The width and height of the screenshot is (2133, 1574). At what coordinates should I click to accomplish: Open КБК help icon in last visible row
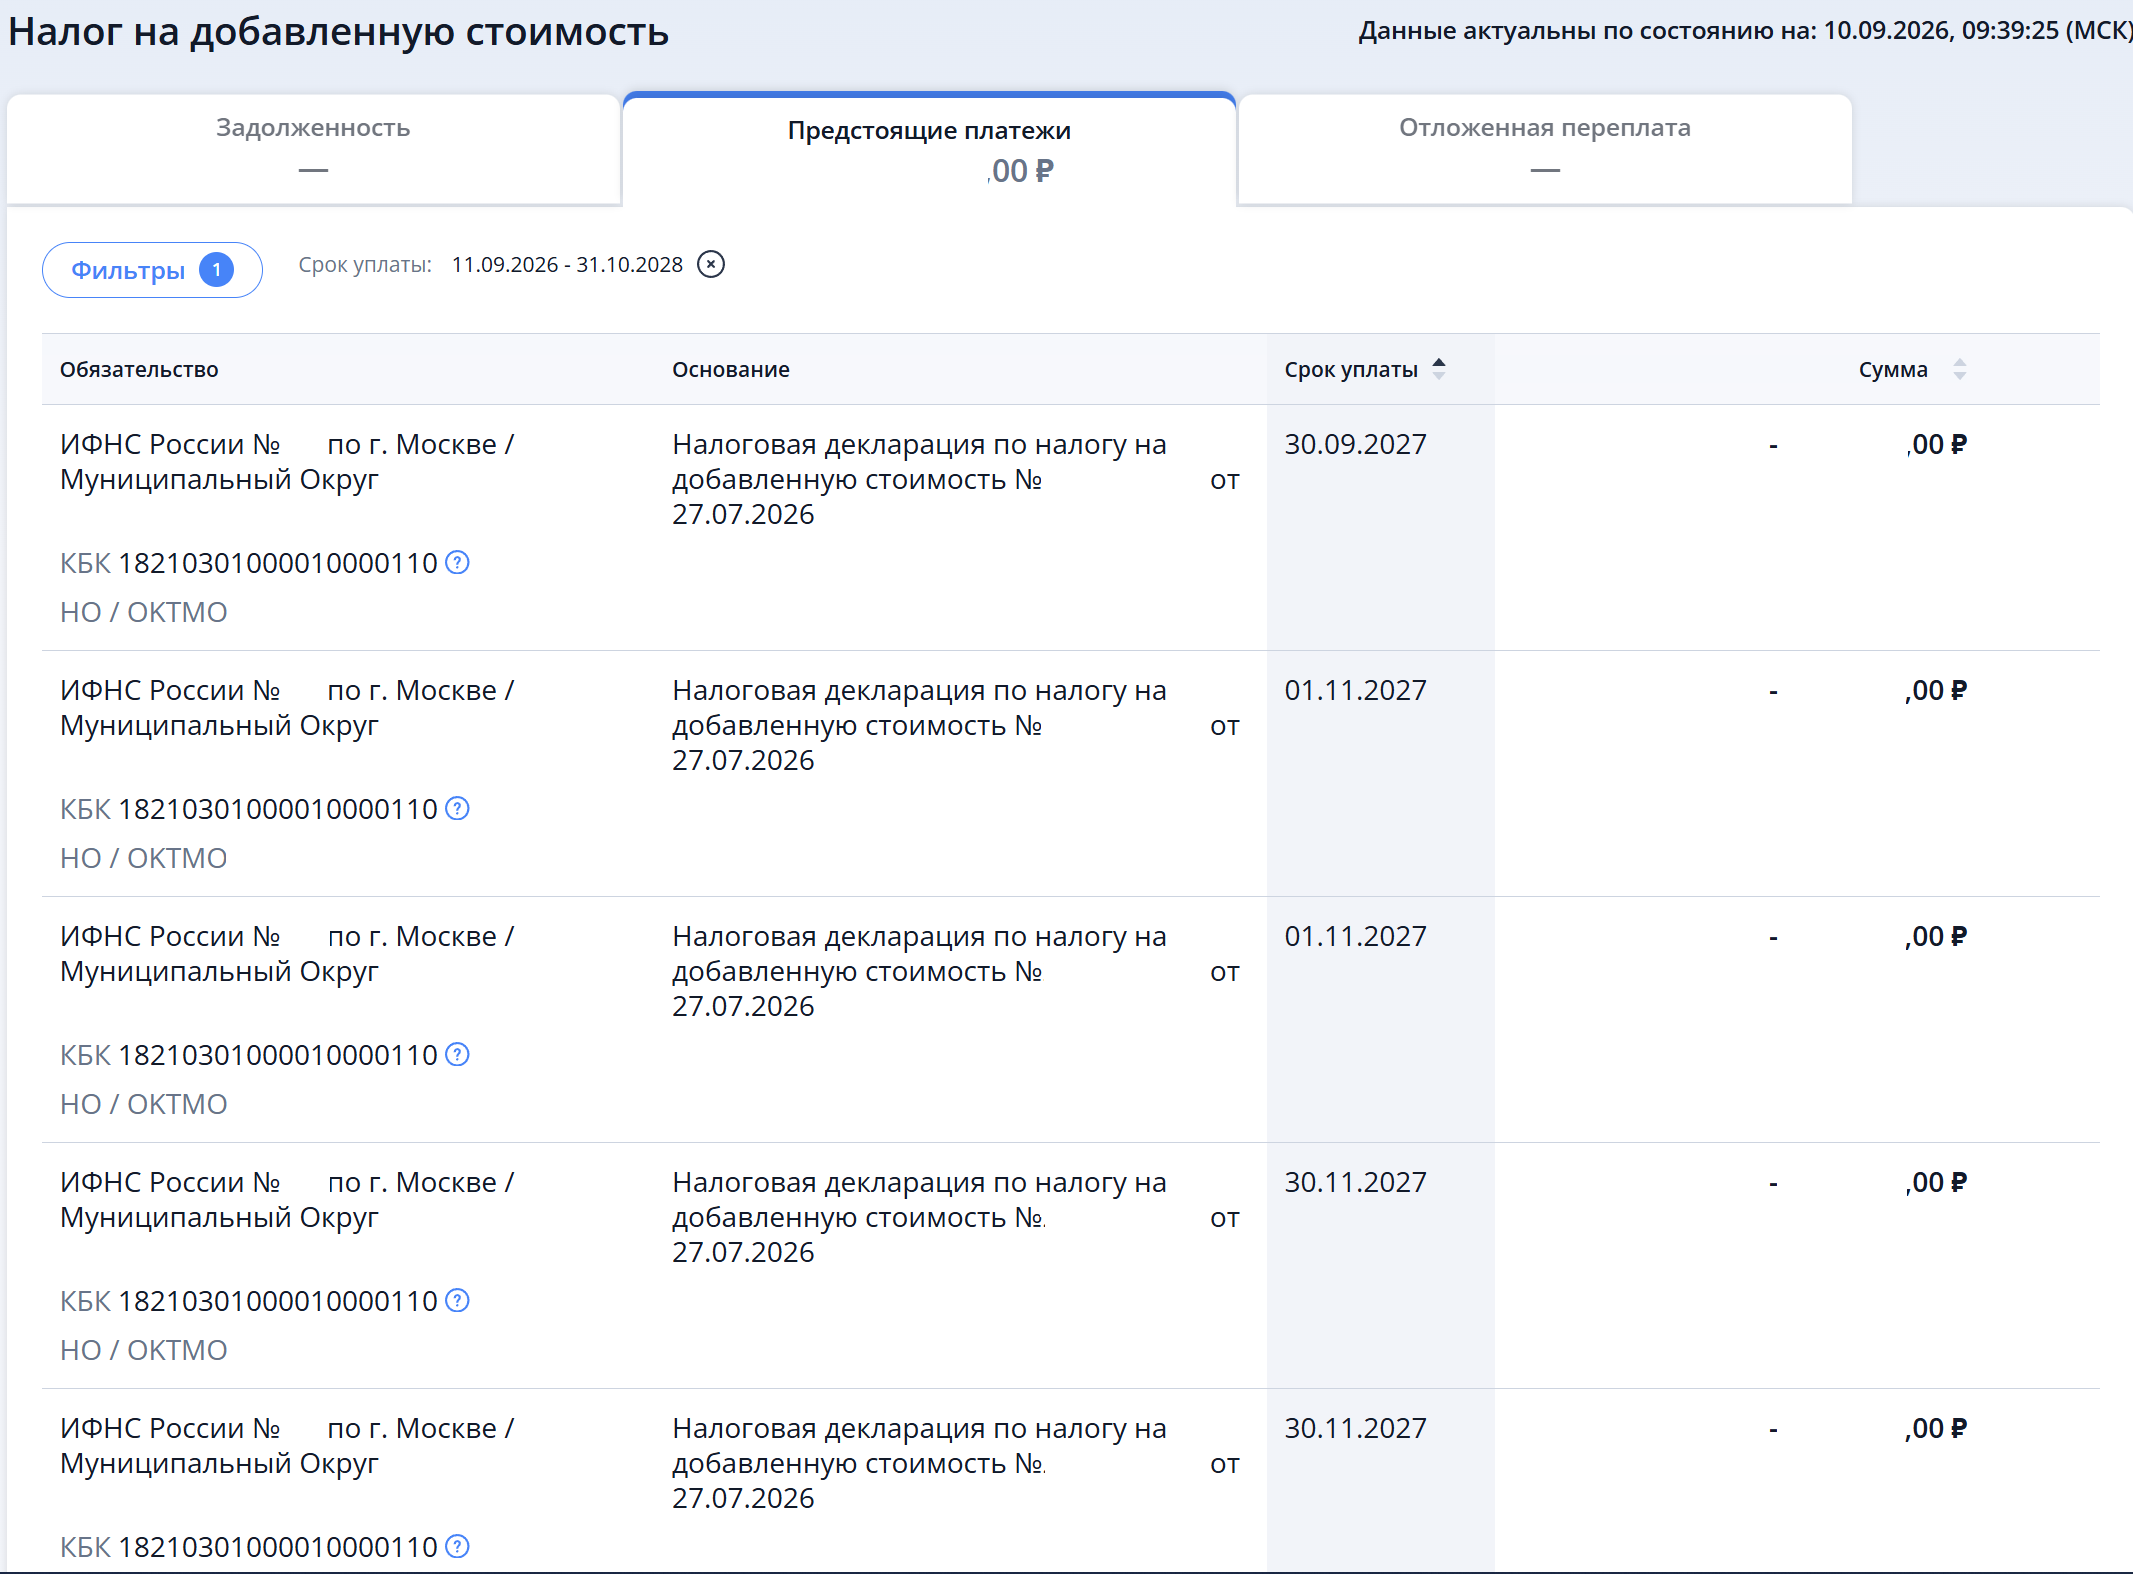(x=457, y=1546)
